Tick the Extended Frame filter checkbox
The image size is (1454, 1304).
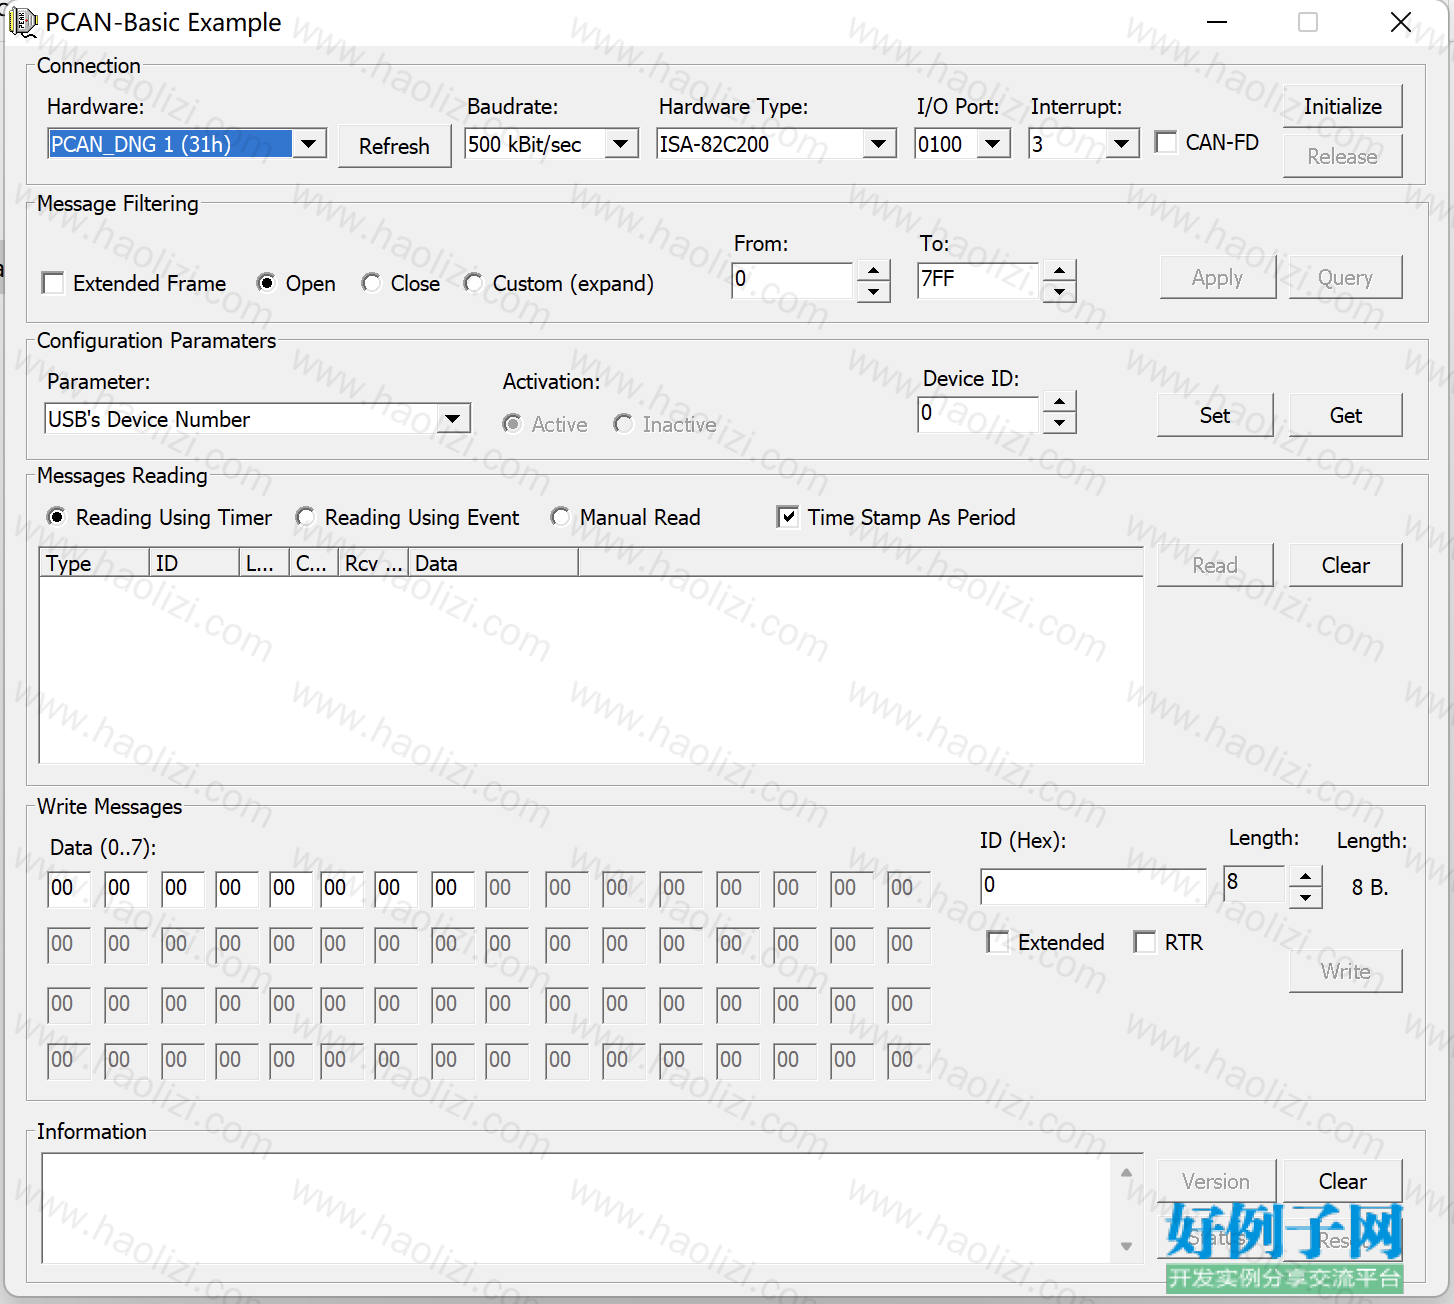53,283
